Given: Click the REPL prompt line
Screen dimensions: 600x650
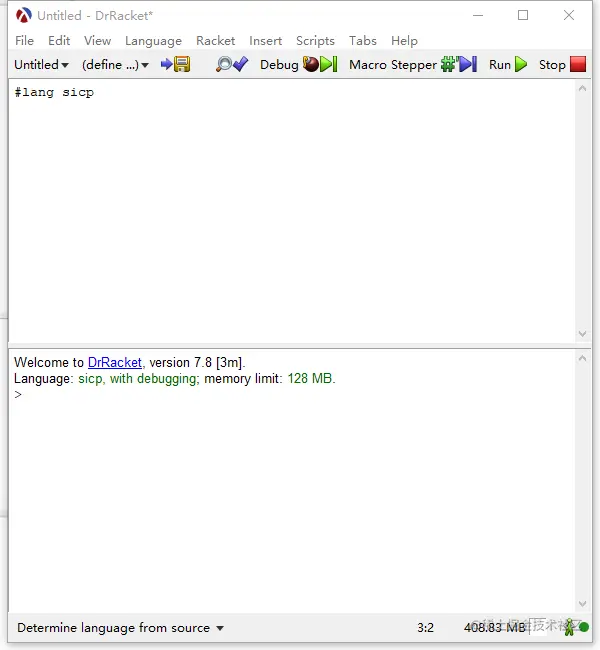Looking at the screenshot, I should coord(18,394).
